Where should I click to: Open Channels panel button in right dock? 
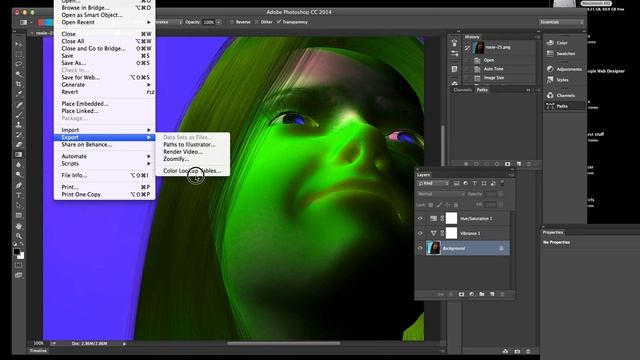tap(565, 95)
